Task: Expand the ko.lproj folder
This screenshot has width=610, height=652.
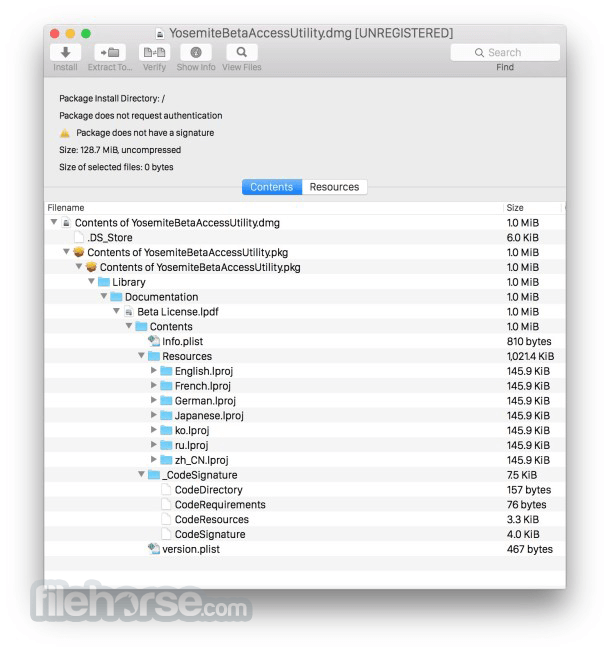Action: tap(153, 430)
